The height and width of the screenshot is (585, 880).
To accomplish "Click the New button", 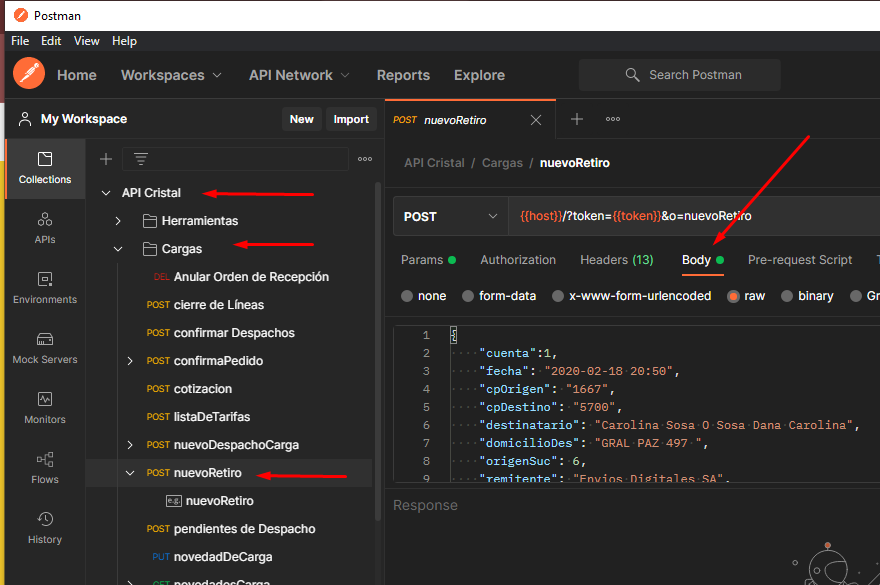I will point(301,119).
